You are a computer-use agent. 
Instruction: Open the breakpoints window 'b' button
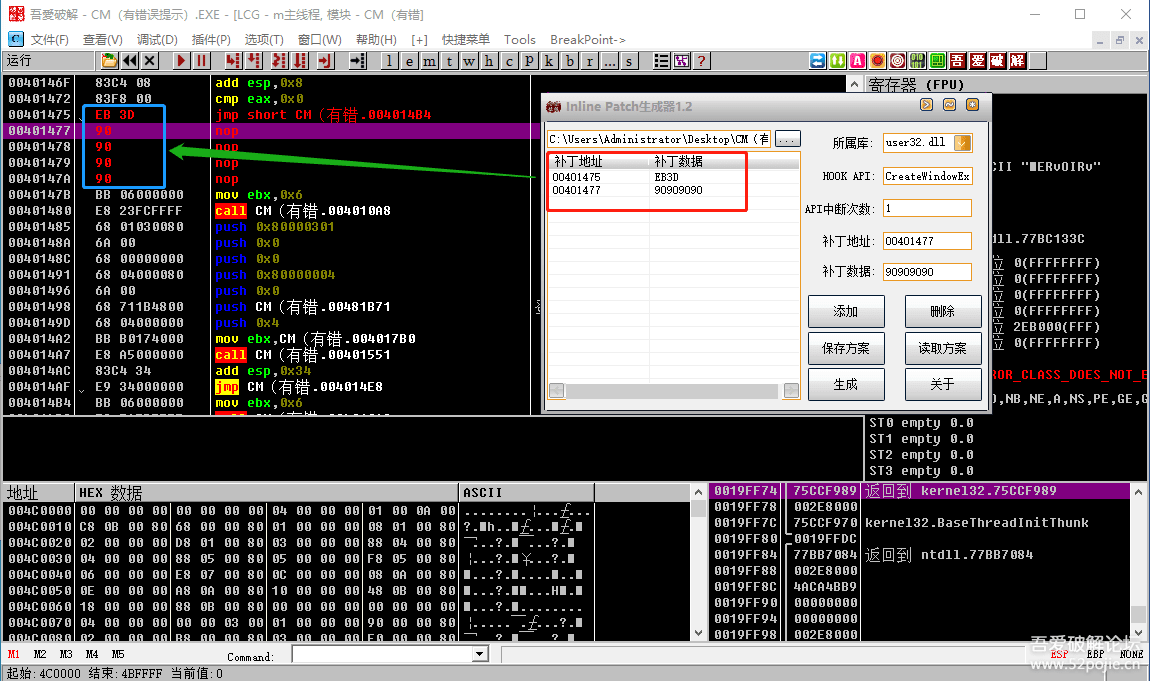tap(570, 61)
